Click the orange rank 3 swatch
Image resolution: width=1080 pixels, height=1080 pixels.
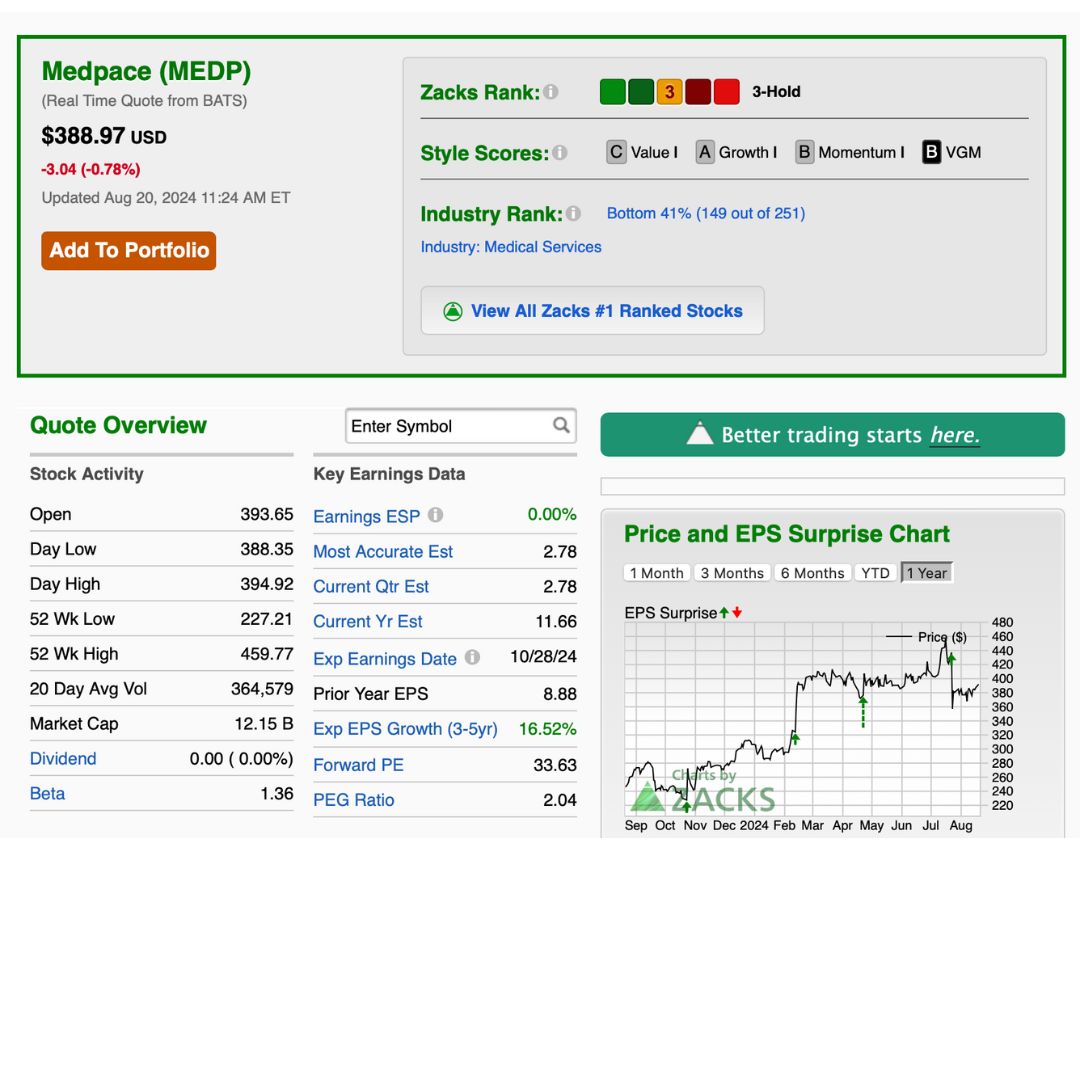669,92
